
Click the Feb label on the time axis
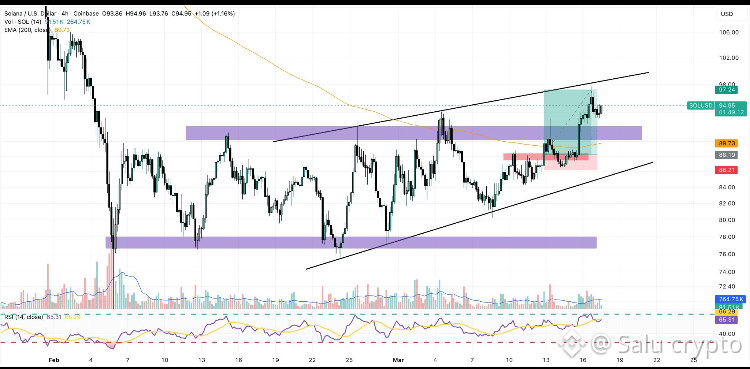(53, 359)
